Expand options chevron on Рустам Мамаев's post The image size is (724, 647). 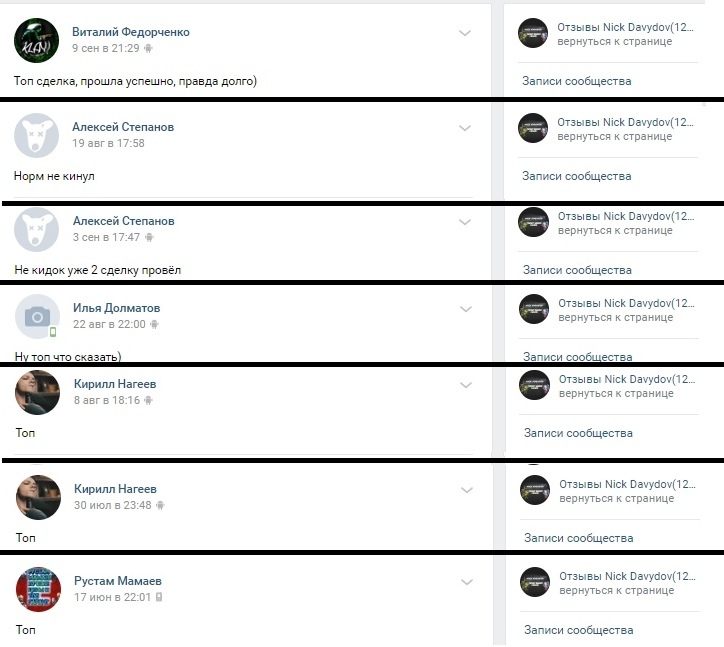[467, 582]
